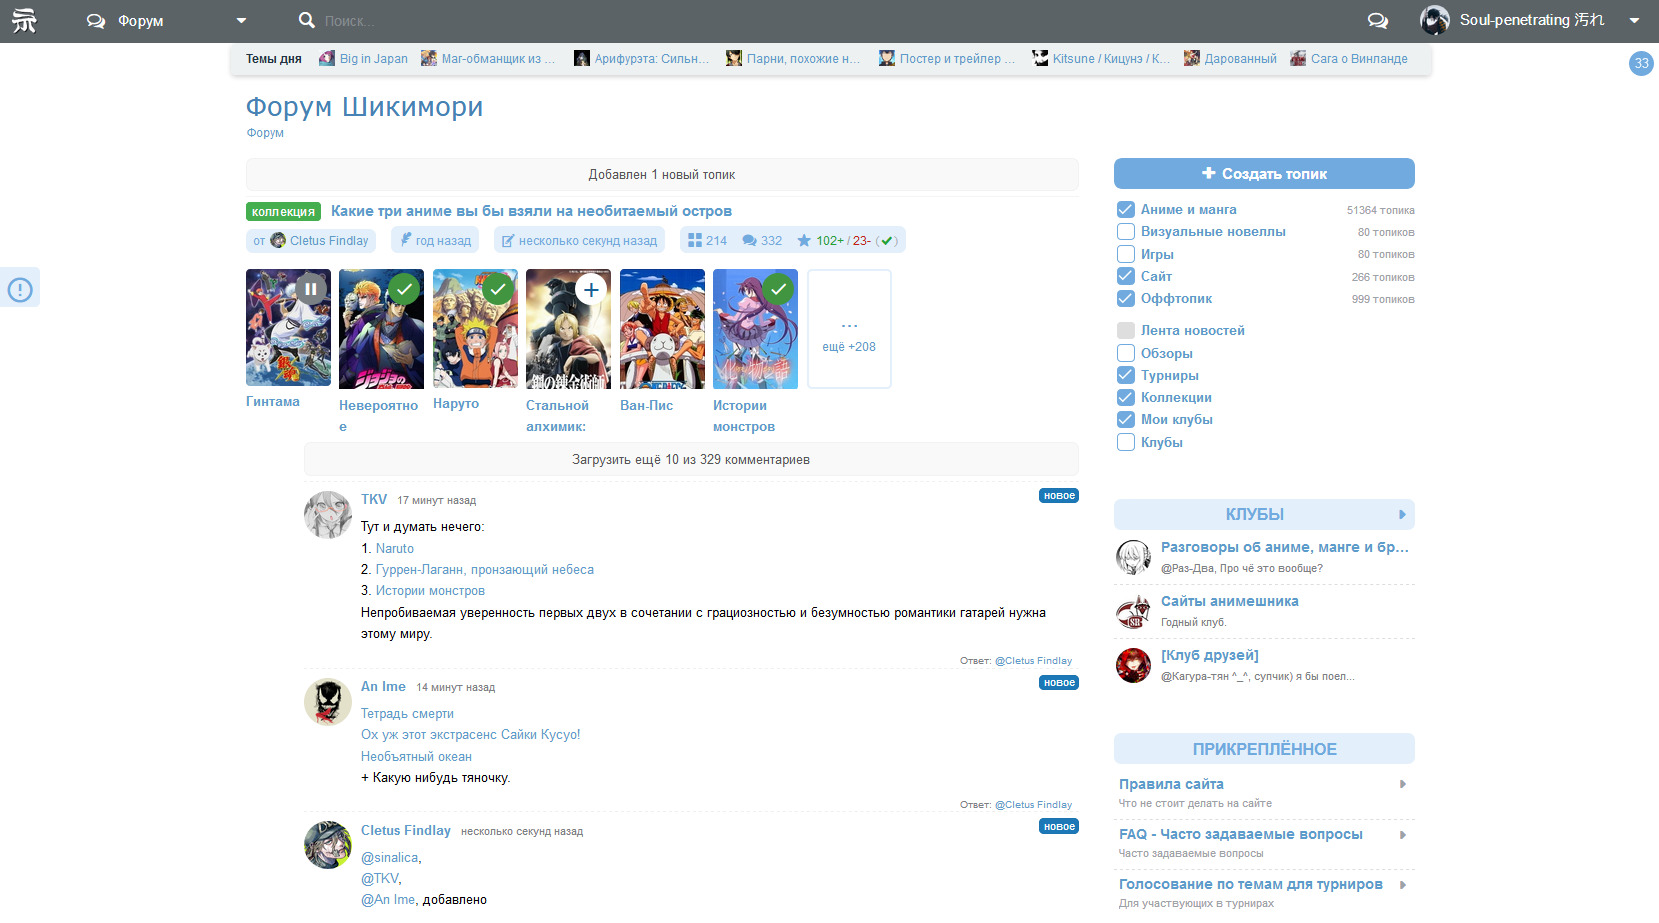This screenshot has height=923, width=1659.
Task: Open the user profile dropdown arrow
Action: (1634, 21)
